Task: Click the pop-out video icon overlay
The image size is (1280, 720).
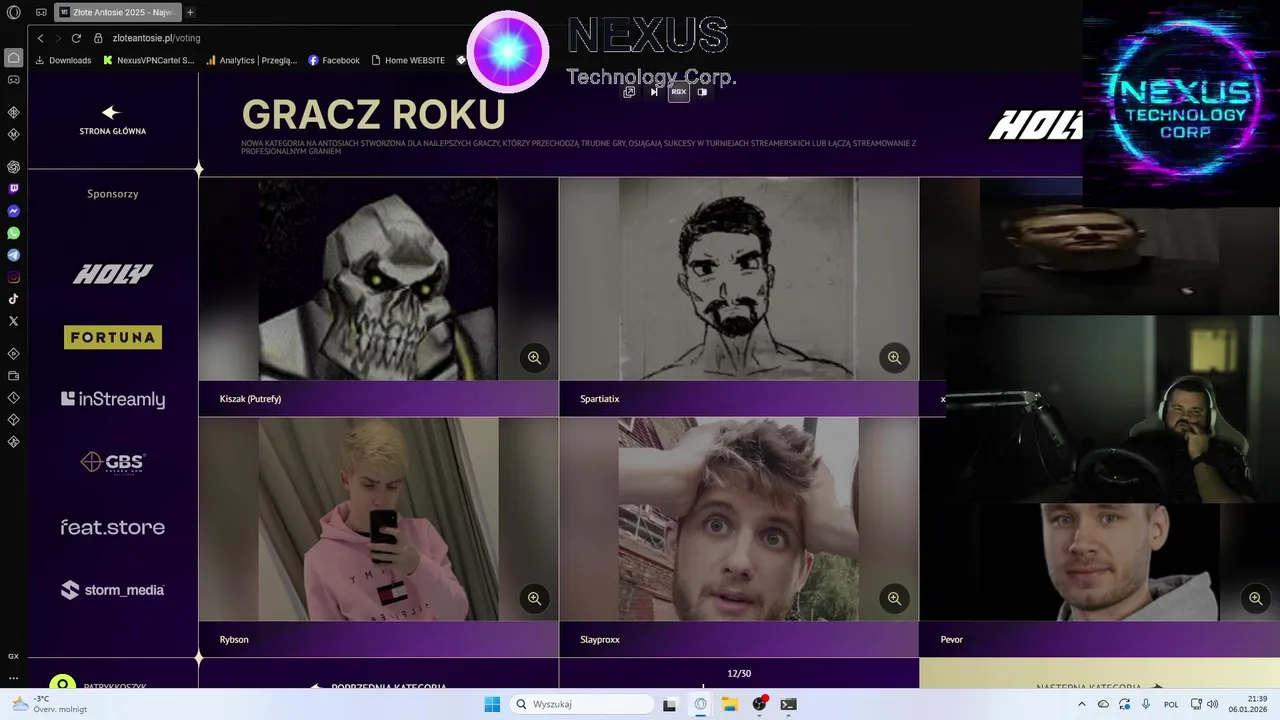Action: pos(629,92)
